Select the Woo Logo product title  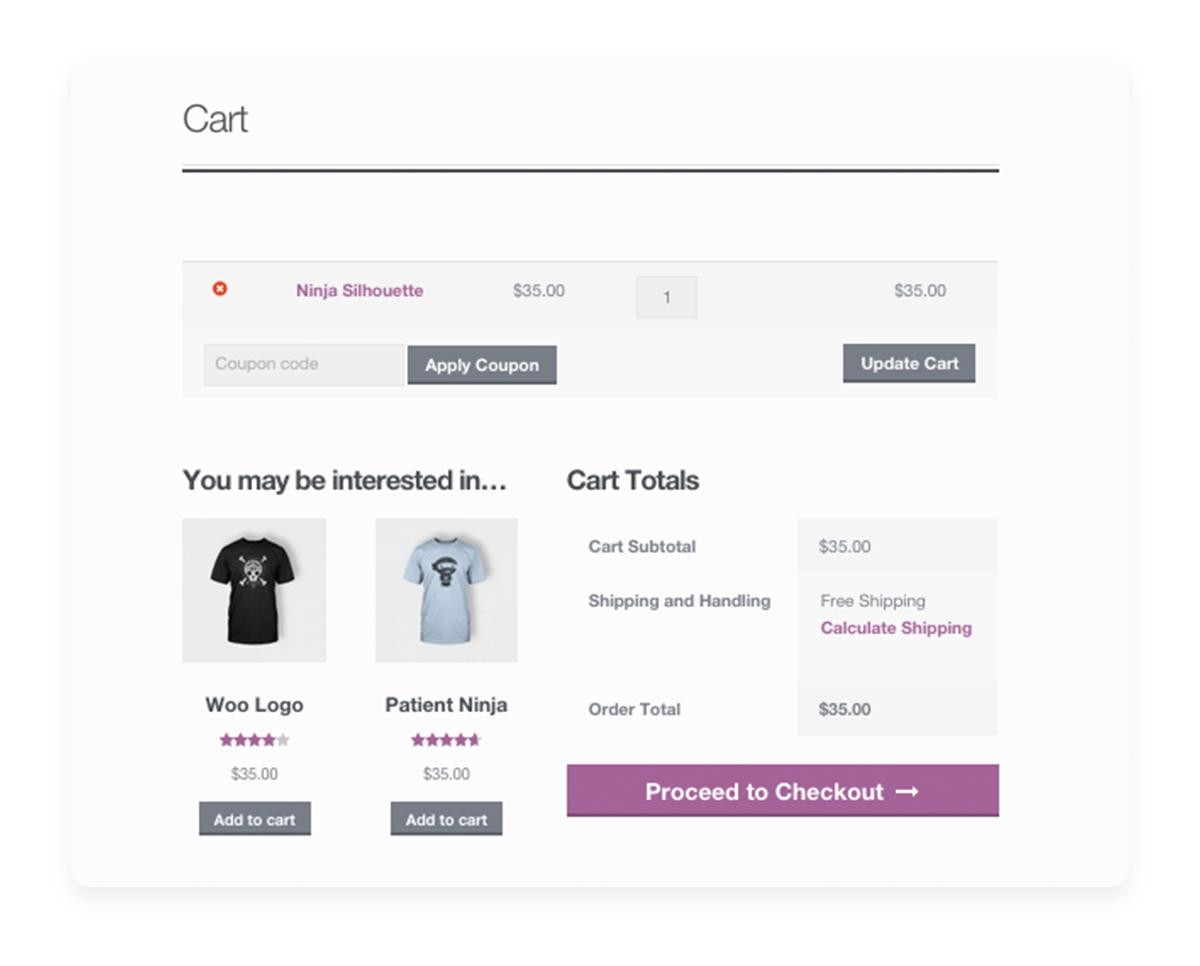[x=254, y=705]
